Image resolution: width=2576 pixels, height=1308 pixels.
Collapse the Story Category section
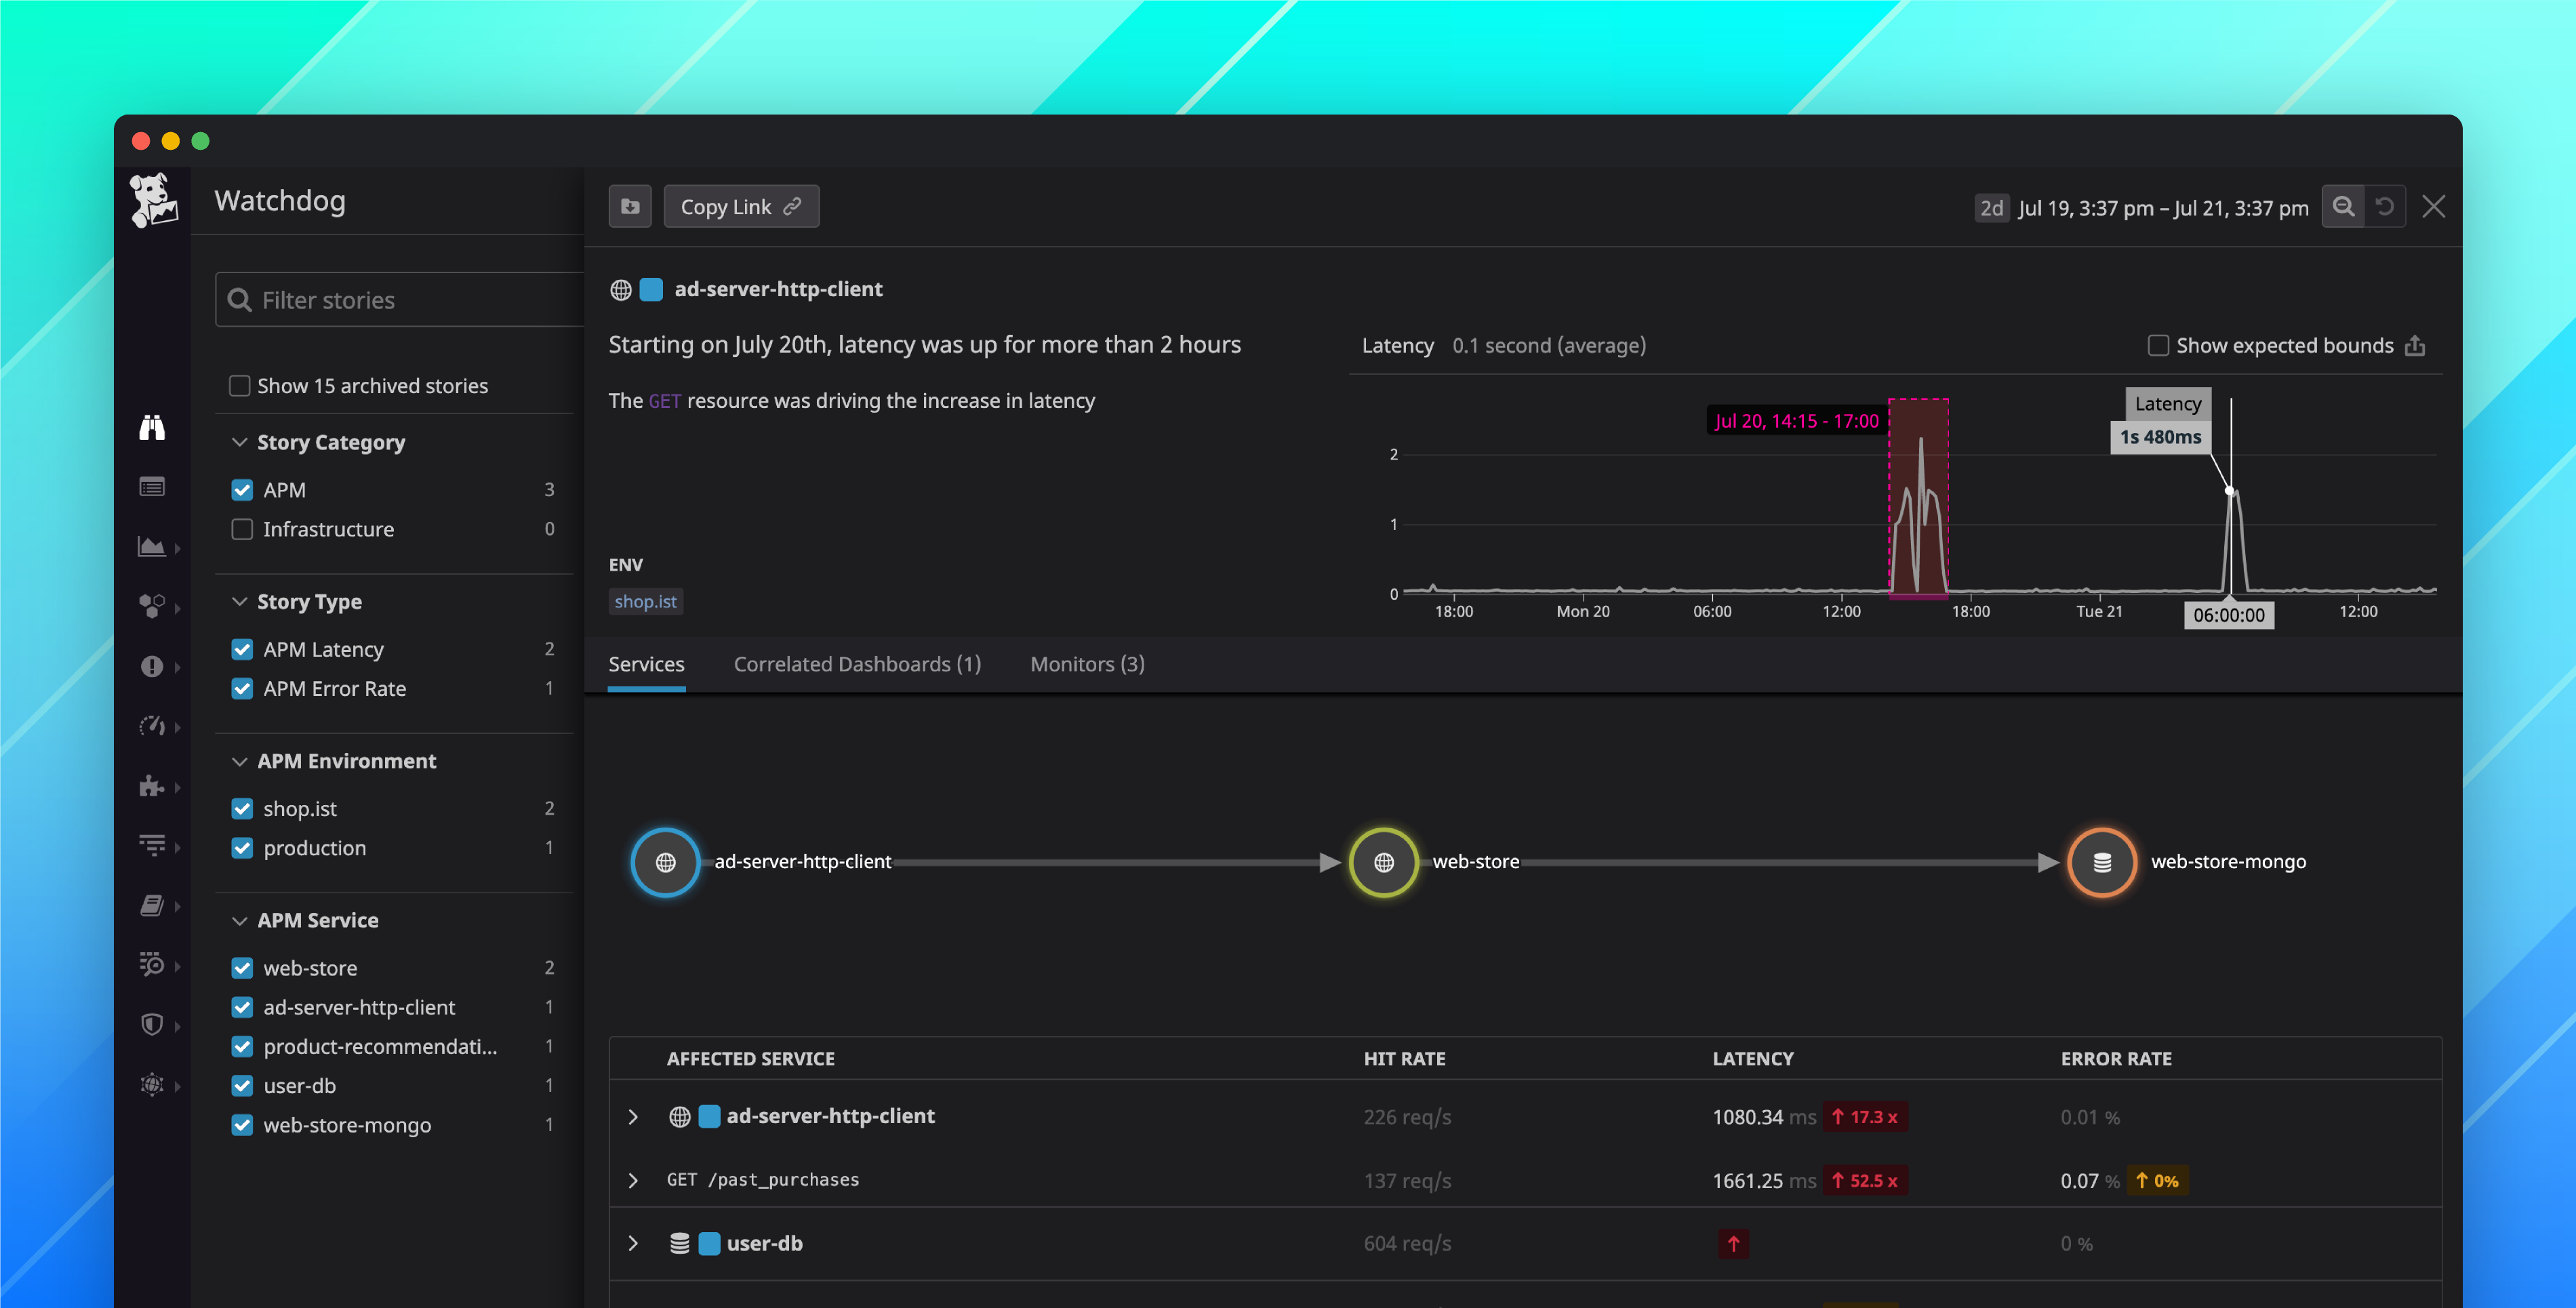239,441
